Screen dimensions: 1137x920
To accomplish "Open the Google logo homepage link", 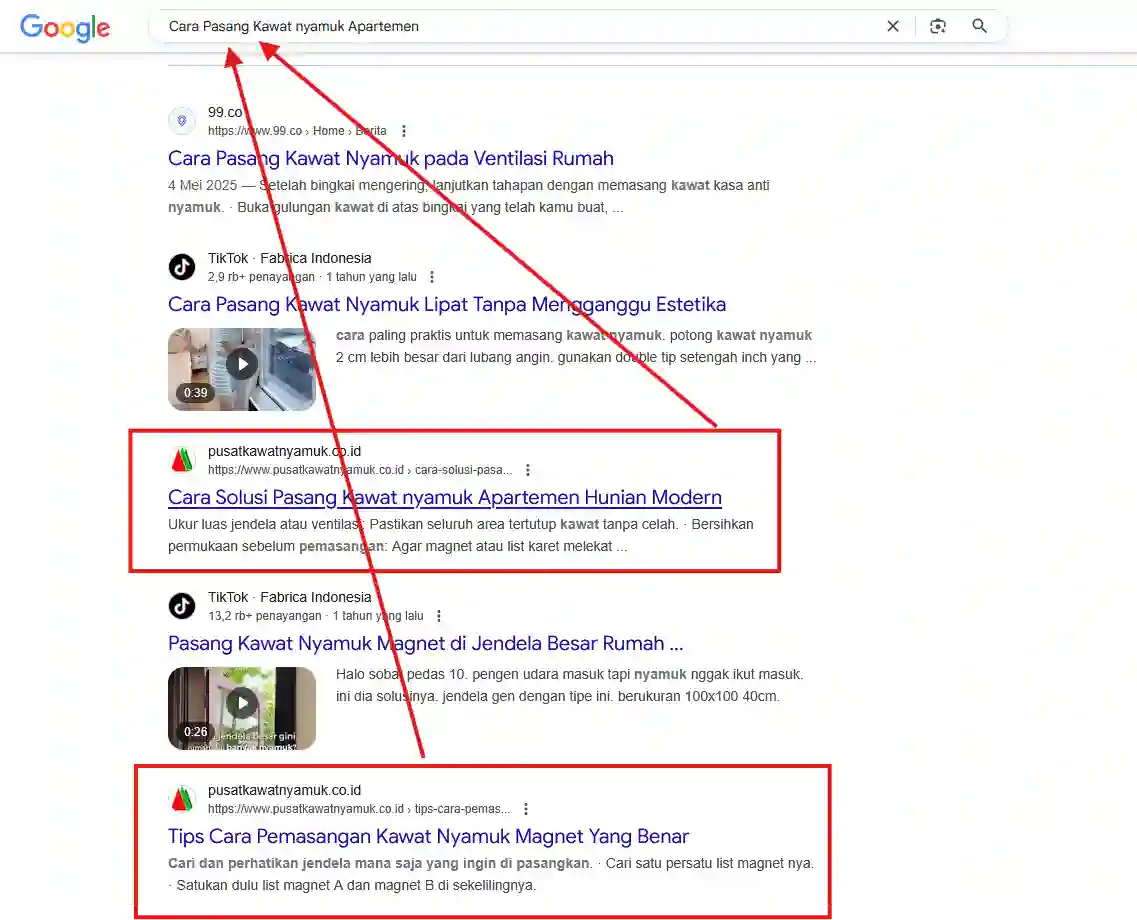I will tap(65, 27).
